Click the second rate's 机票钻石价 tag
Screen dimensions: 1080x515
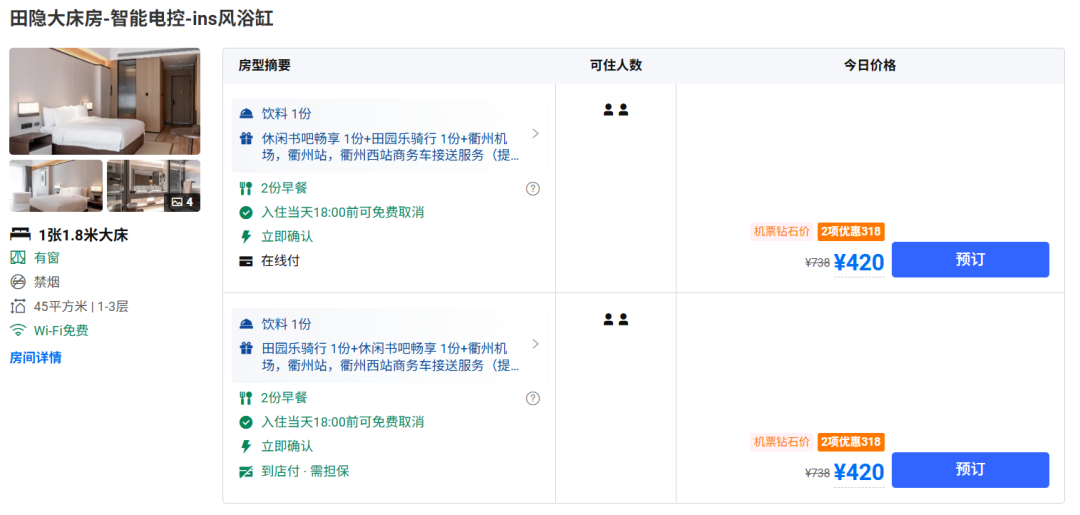coord(782,442)
